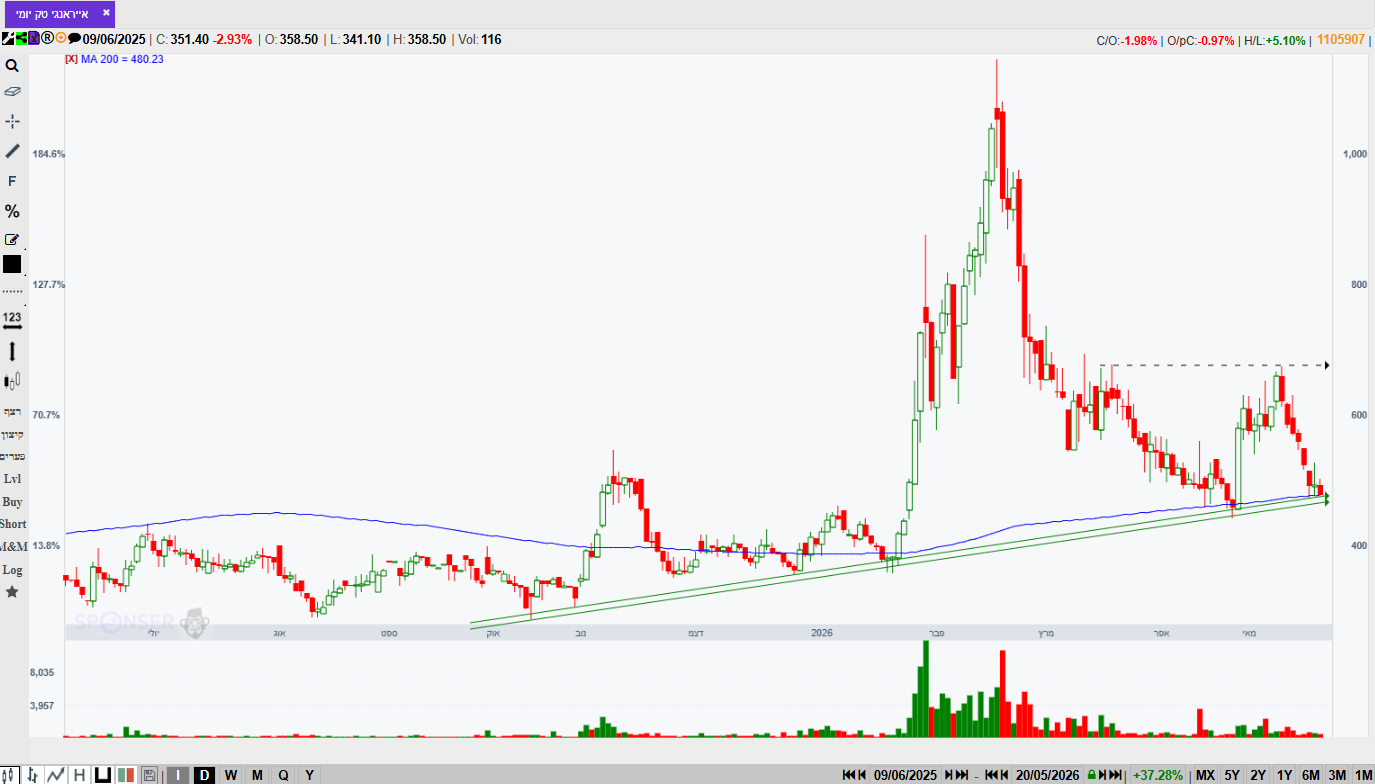Select the magnifier search tool

(x=12, y=66)
